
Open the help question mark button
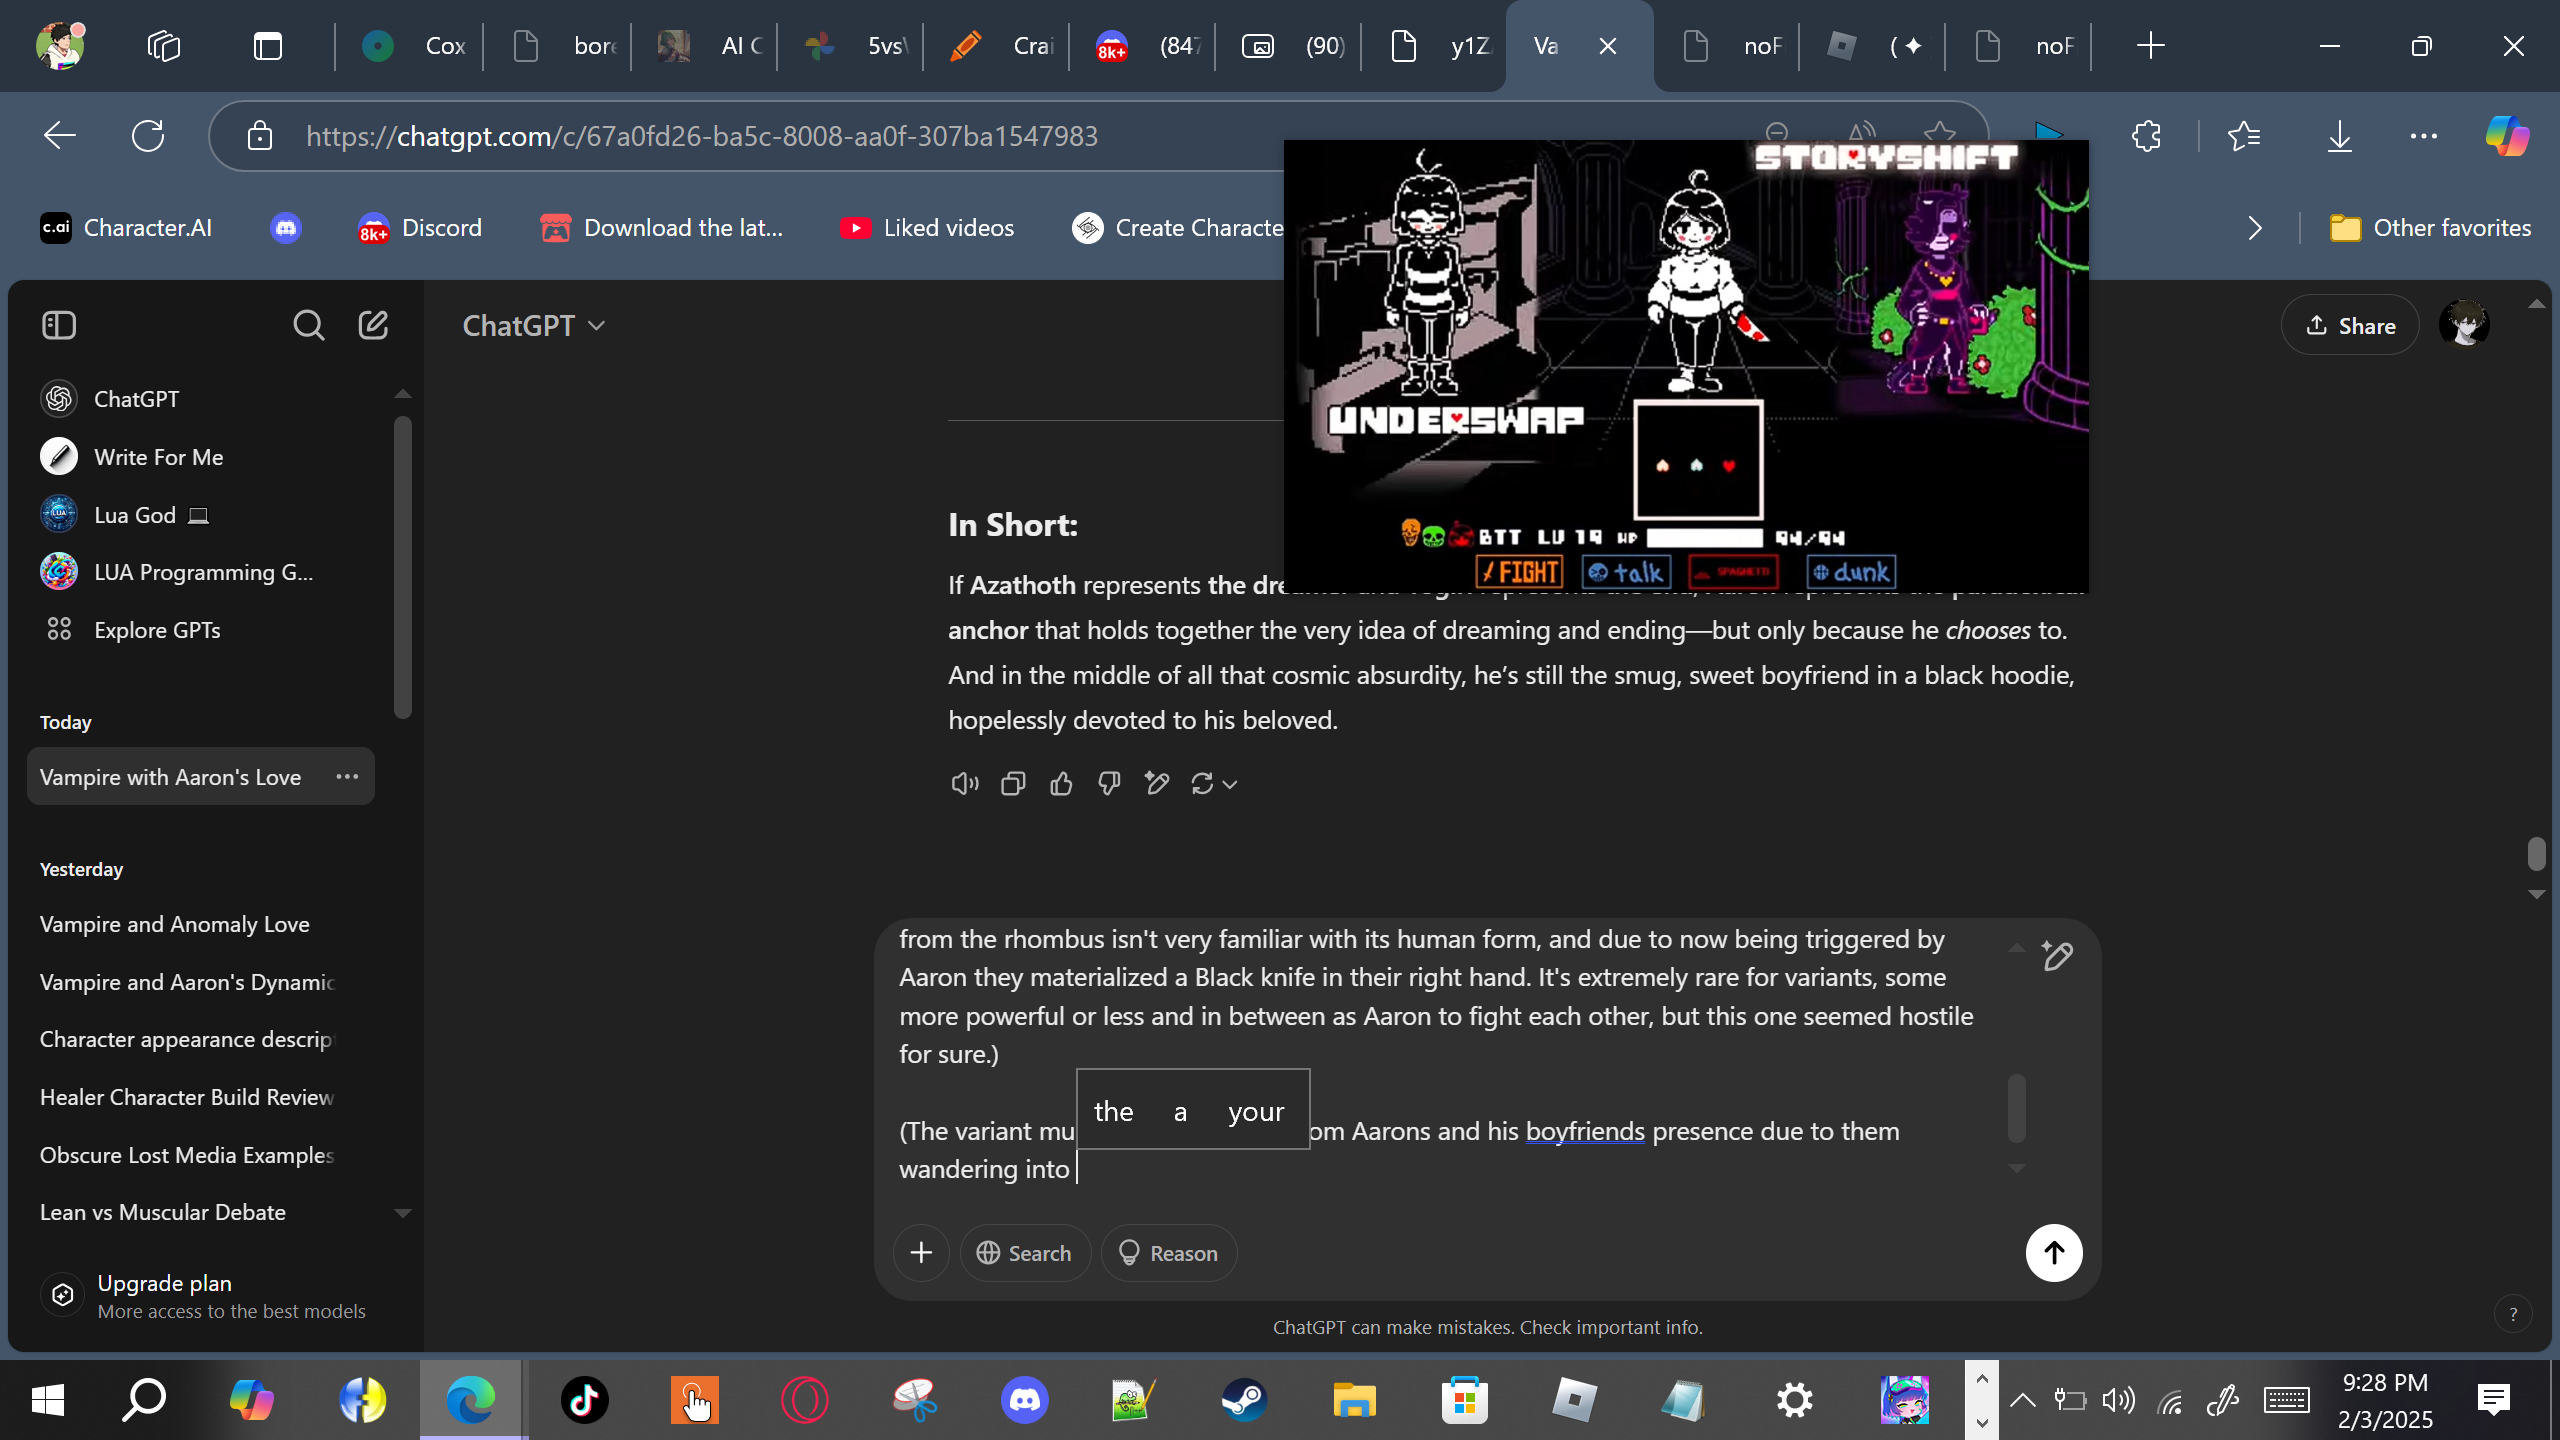pos(2513,1314)
